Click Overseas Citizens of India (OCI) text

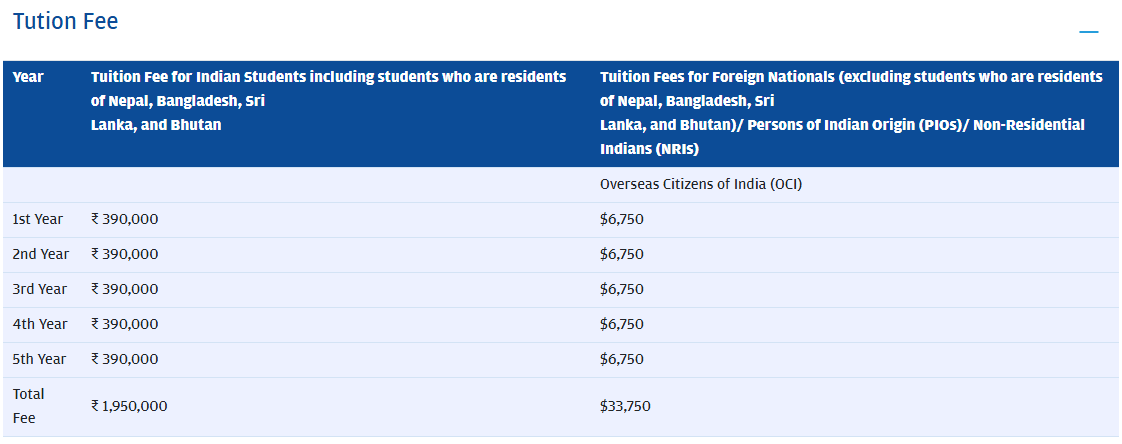click(700, 185)
